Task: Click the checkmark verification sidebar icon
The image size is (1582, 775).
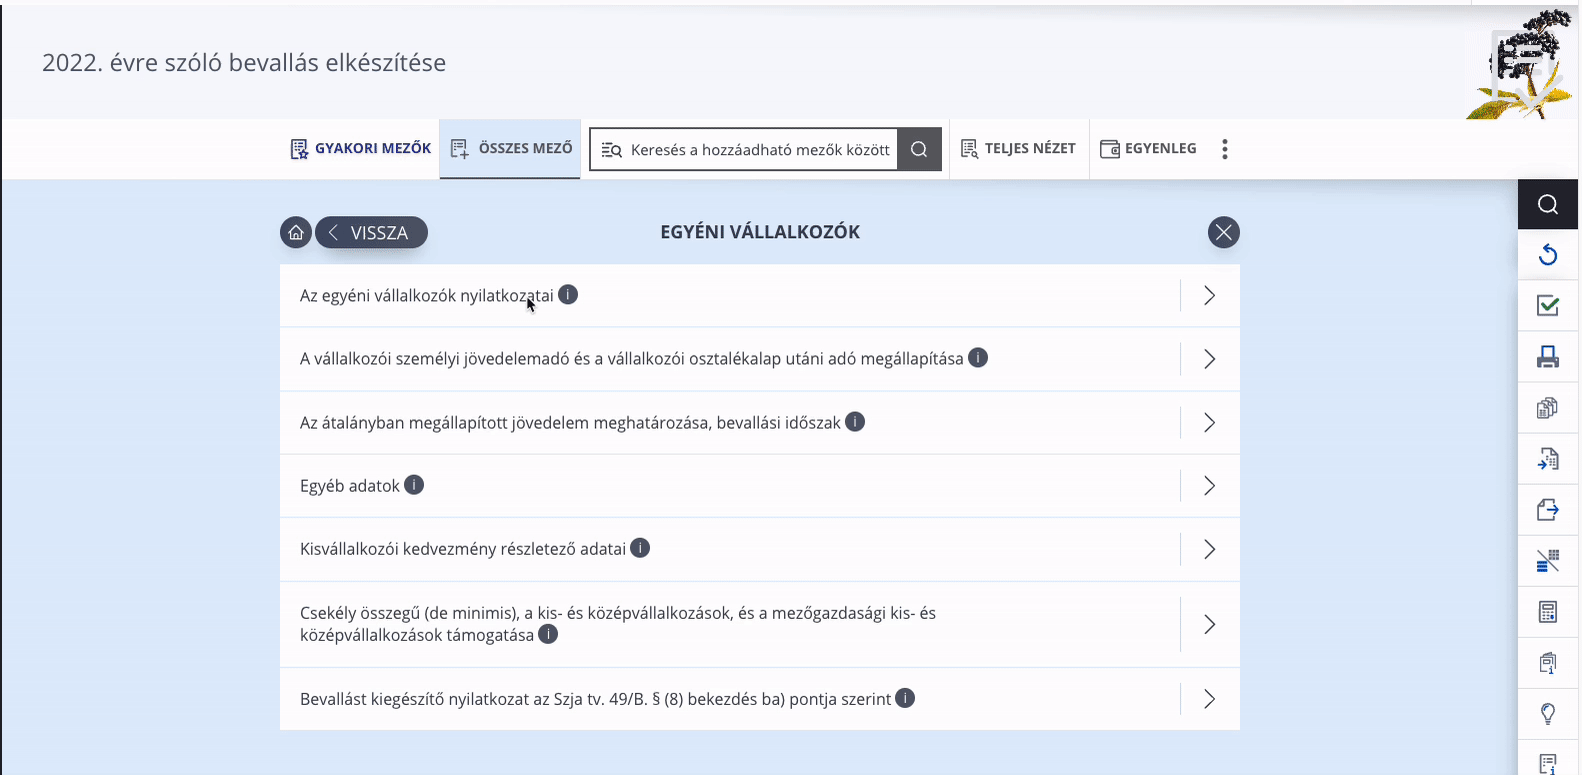Action: click(x=1548, y=306)
